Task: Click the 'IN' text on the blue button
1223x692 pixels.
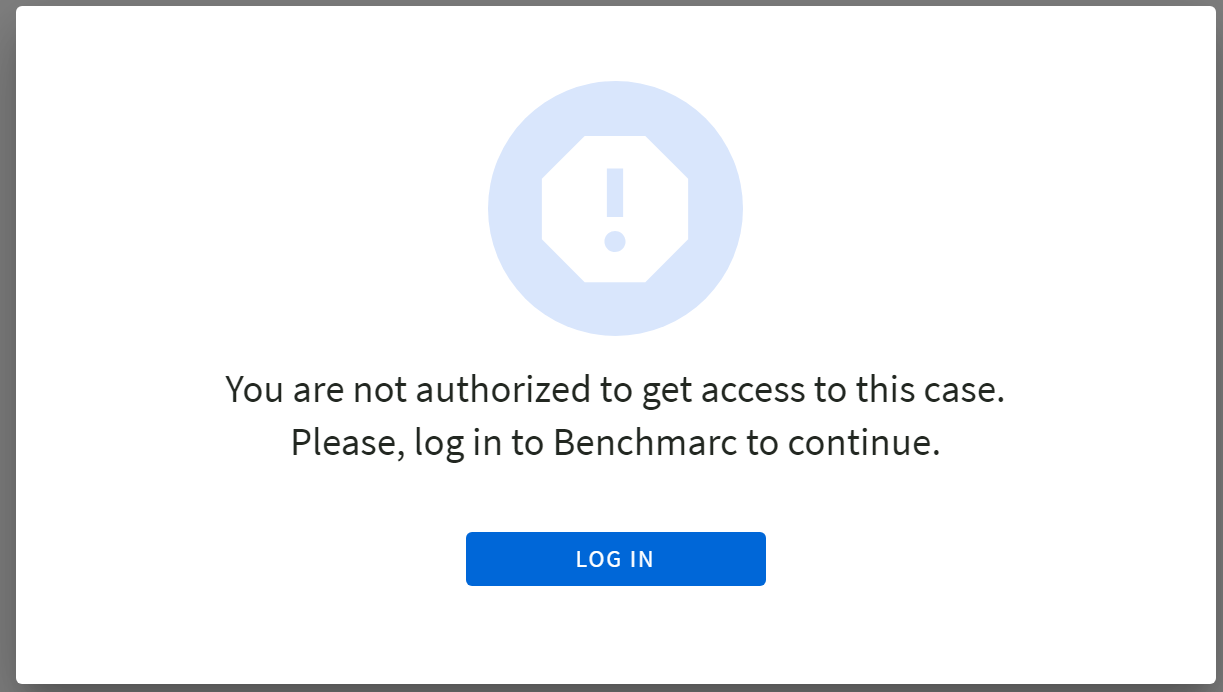Action: (643, 559)
